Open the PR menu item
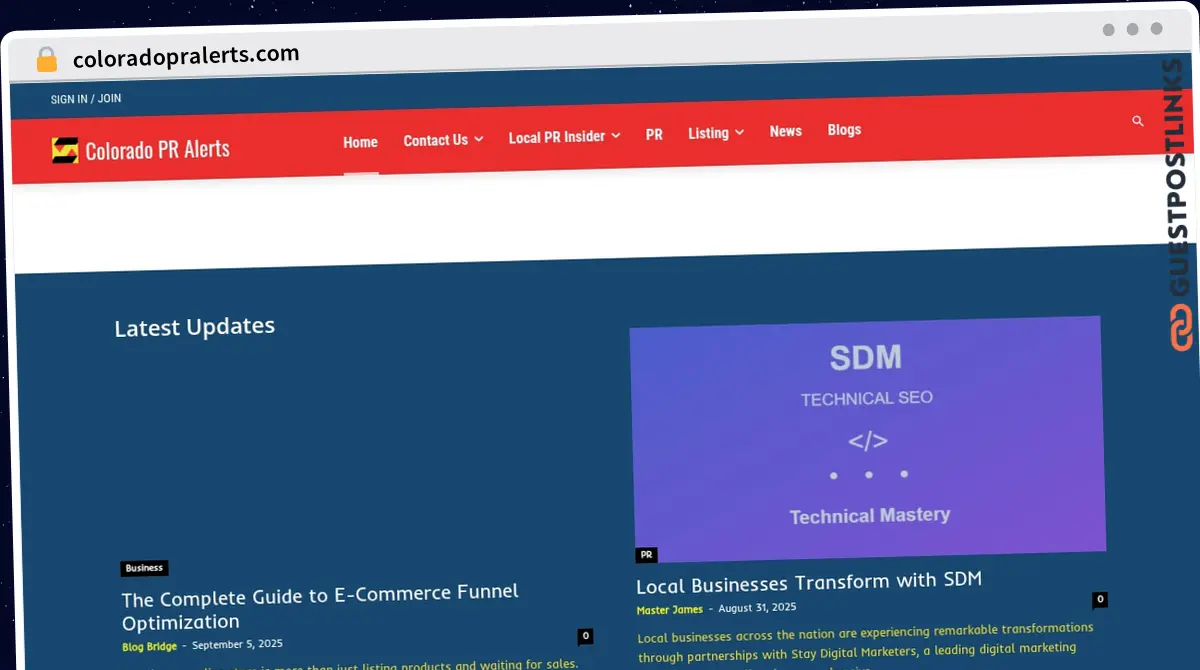Image resolution: width=1200 pixels, height=670 pixels. [x=654, y=134]
